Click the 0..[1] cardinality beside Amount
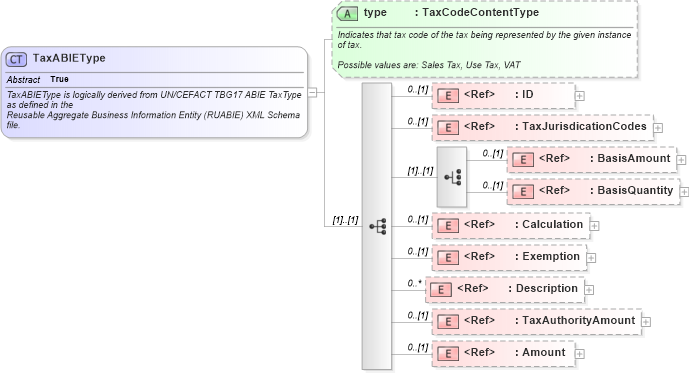This screenshot has width=689, height=374. click(x=418, y=348)
